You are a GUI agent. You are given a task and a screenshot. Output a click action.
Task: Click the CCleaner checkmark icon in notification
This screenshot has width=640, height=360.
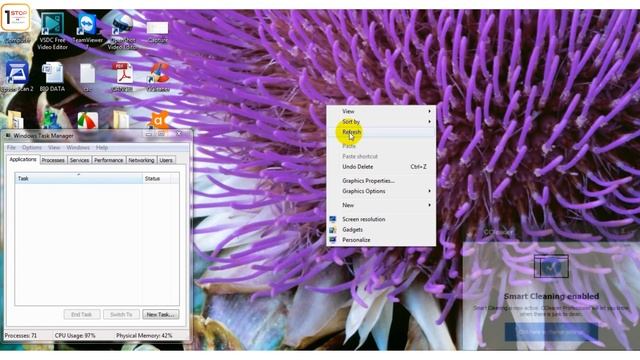click(551, 266)
